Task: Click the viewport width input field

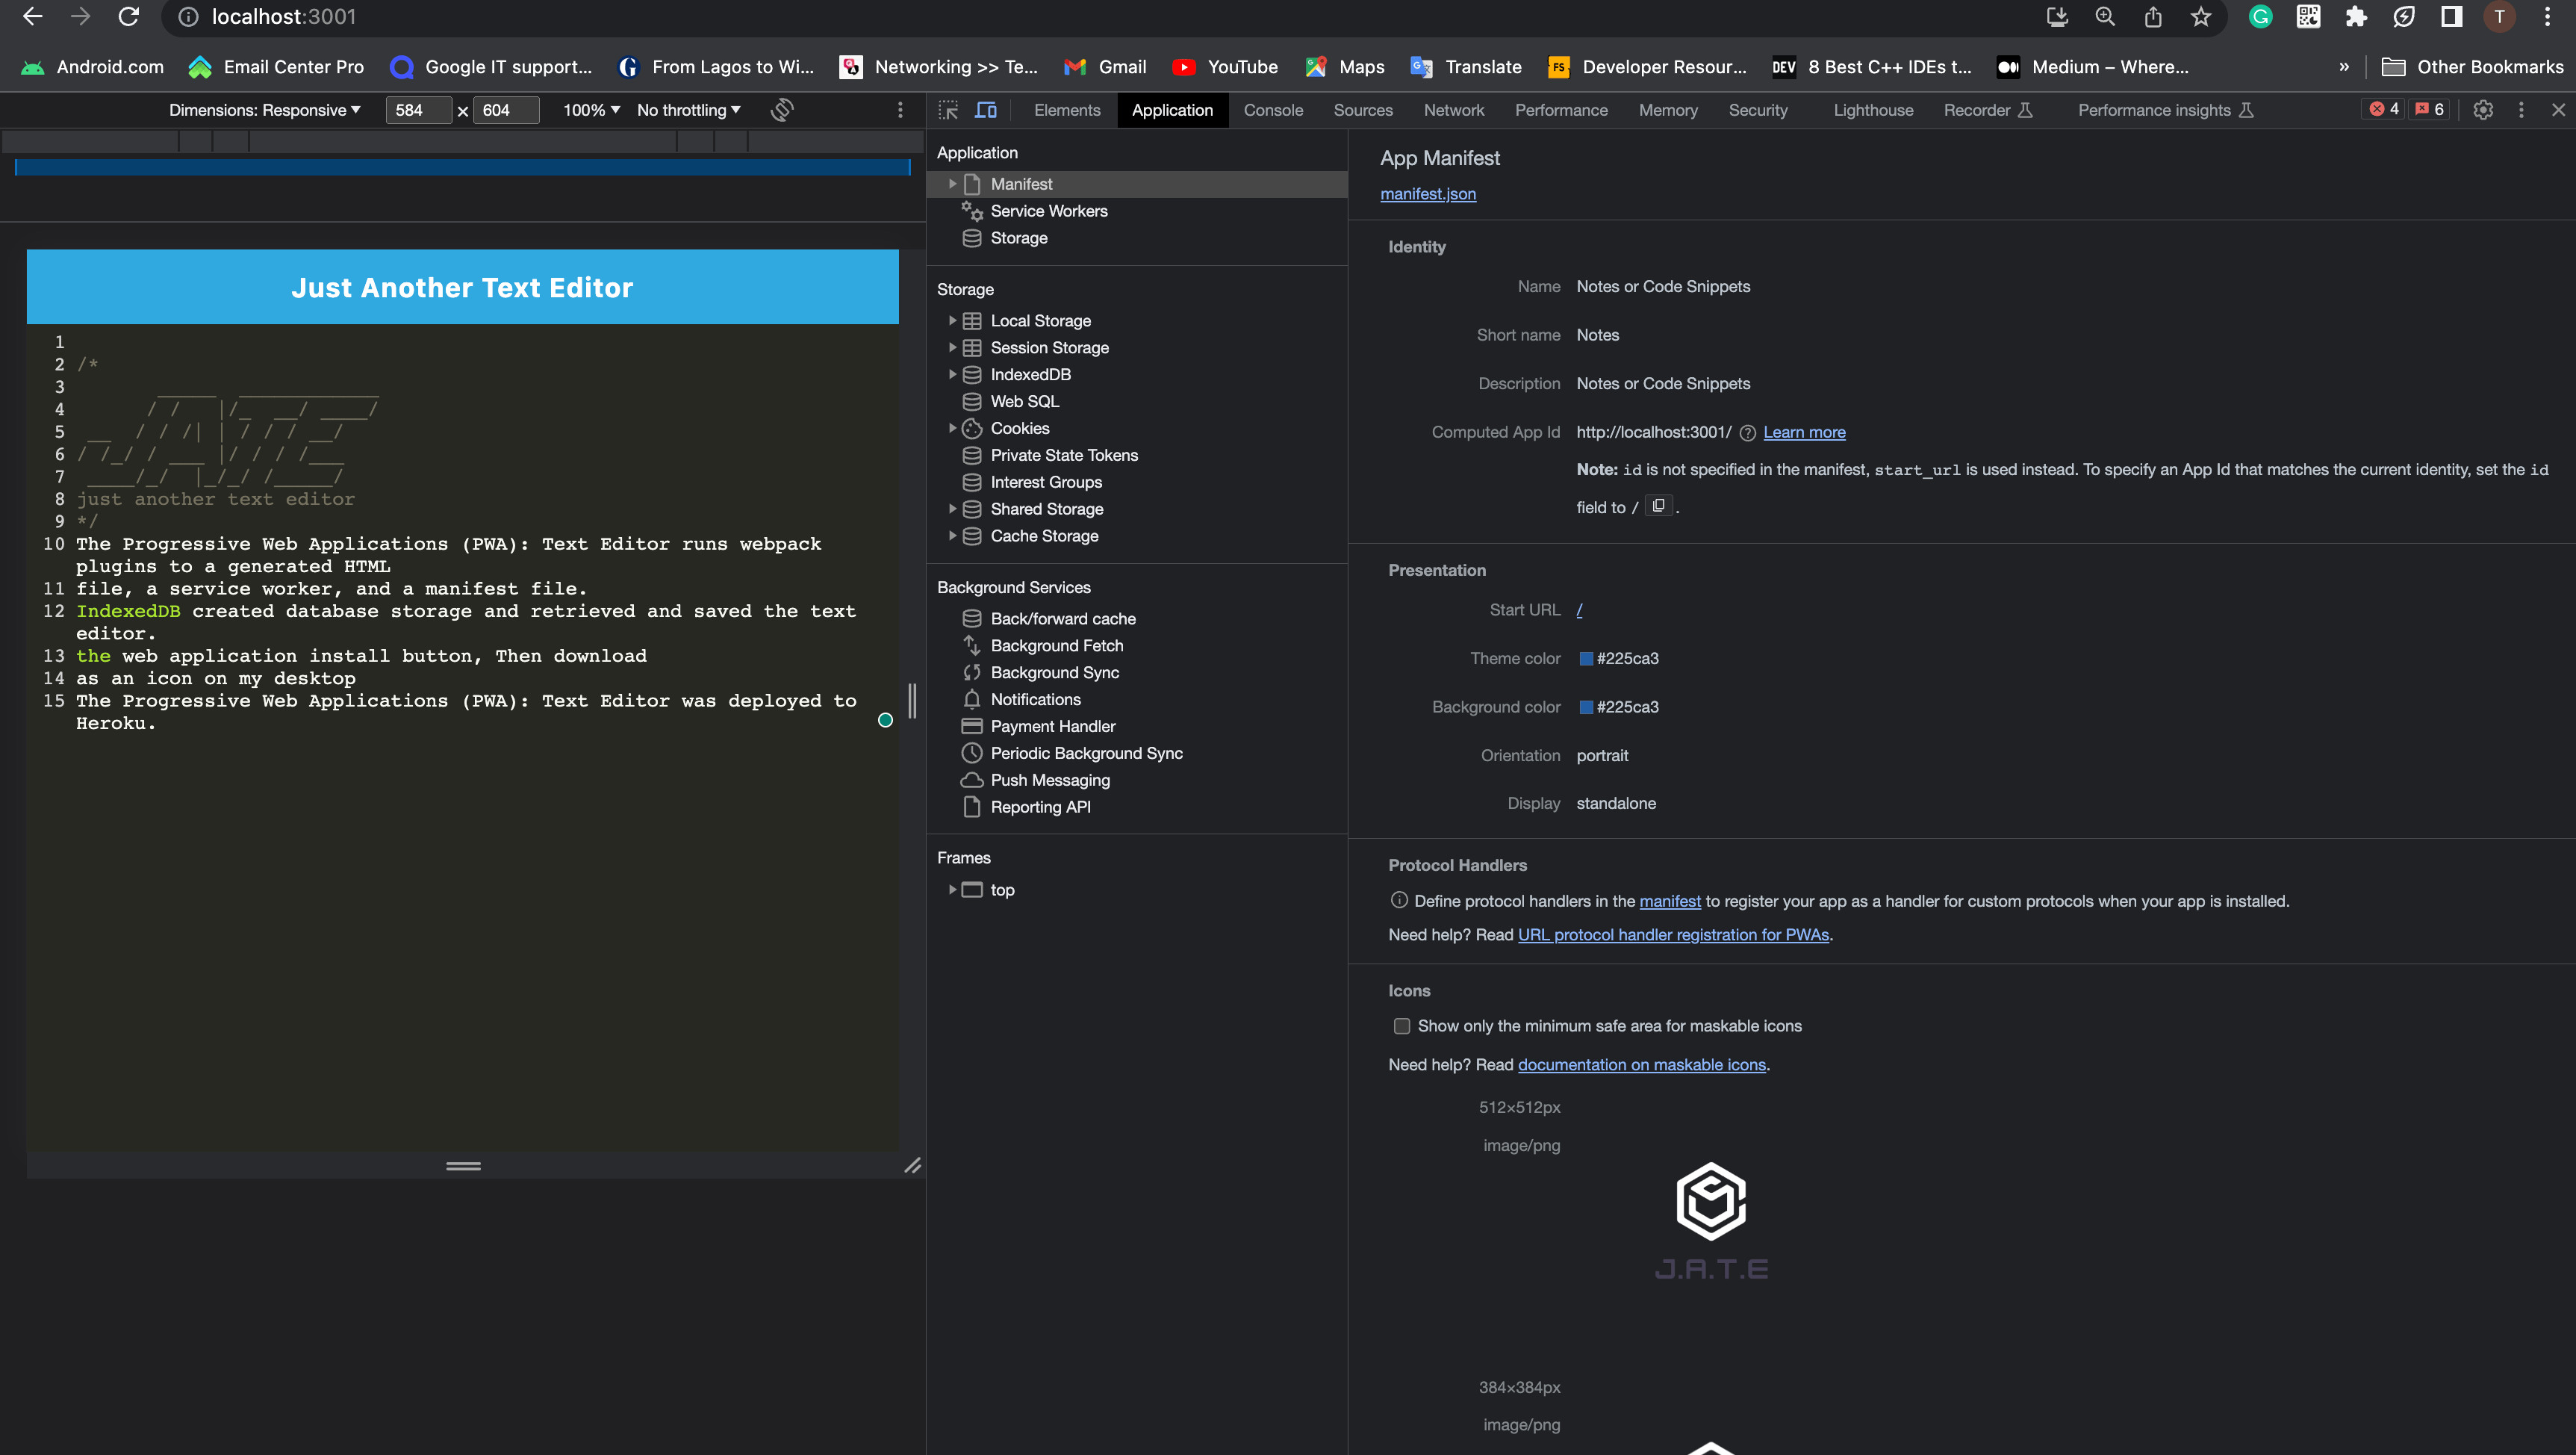Action: (x=417, y=110)
